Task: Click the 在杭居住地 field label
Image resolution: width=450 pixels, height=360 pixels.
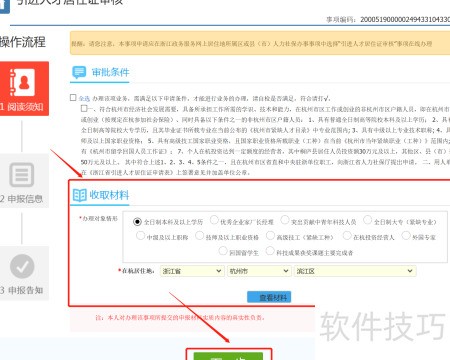Action: tap(138, 271)
